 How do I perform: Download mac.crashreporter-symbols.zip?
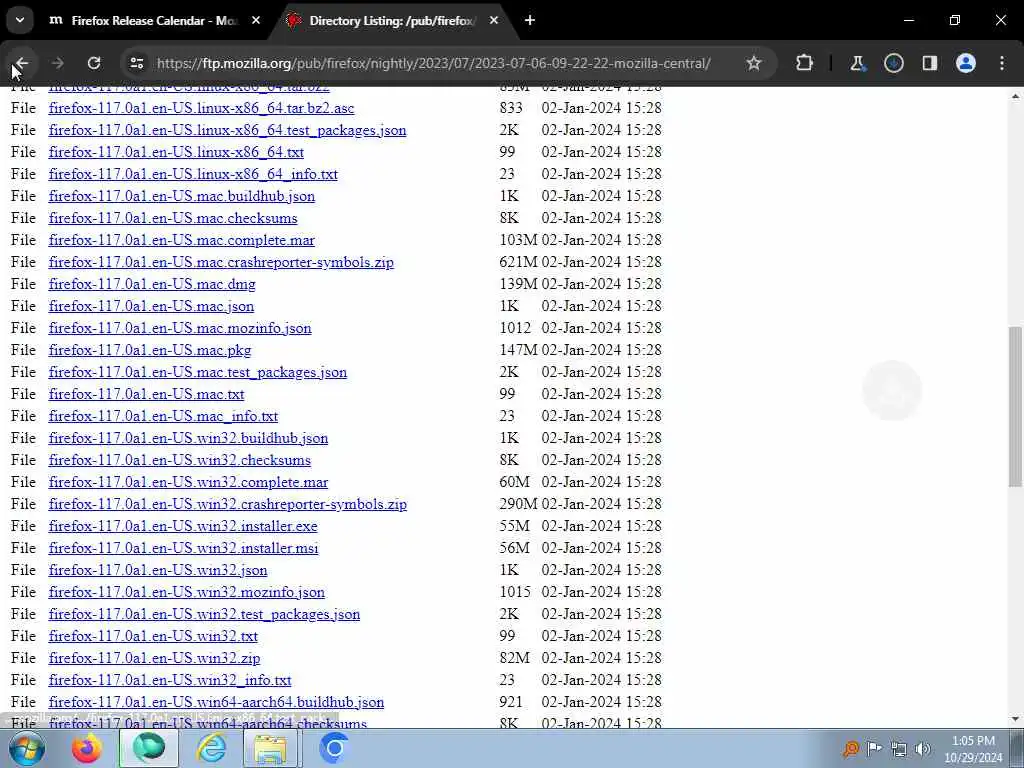click(x=221, y=262)
